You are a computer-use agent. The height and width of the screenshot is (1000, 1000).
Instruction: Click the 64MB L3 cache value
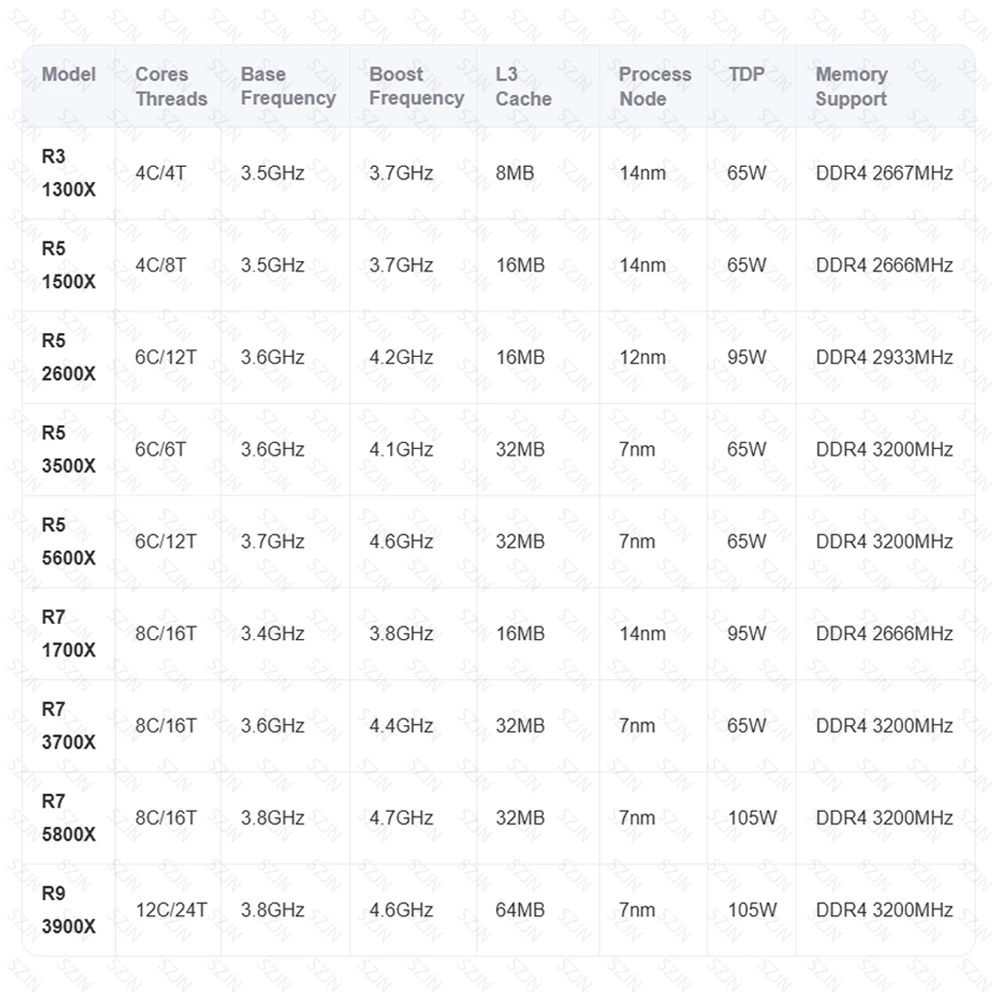point(520,910)
